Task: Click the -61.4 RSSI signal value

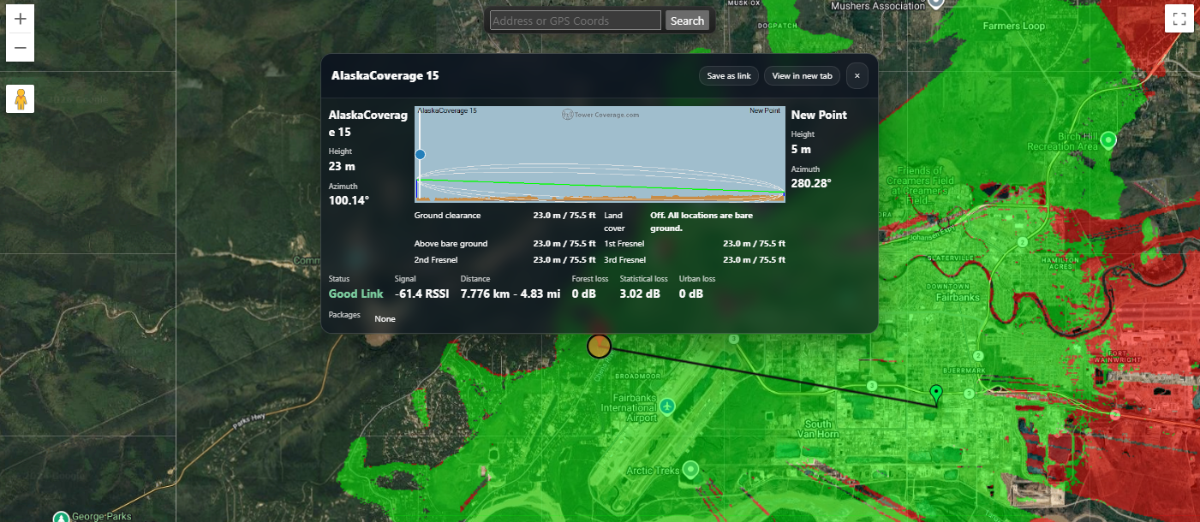Action: coord(422,294)
